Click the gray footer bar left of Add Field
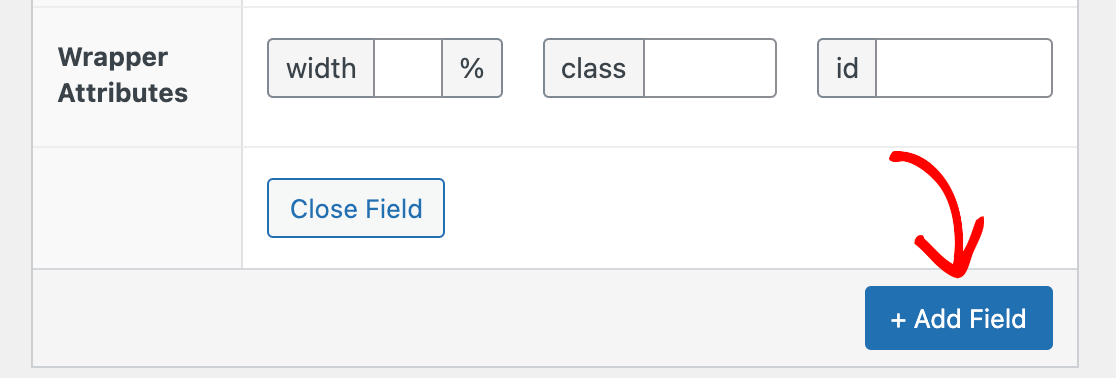 [448, 317]
